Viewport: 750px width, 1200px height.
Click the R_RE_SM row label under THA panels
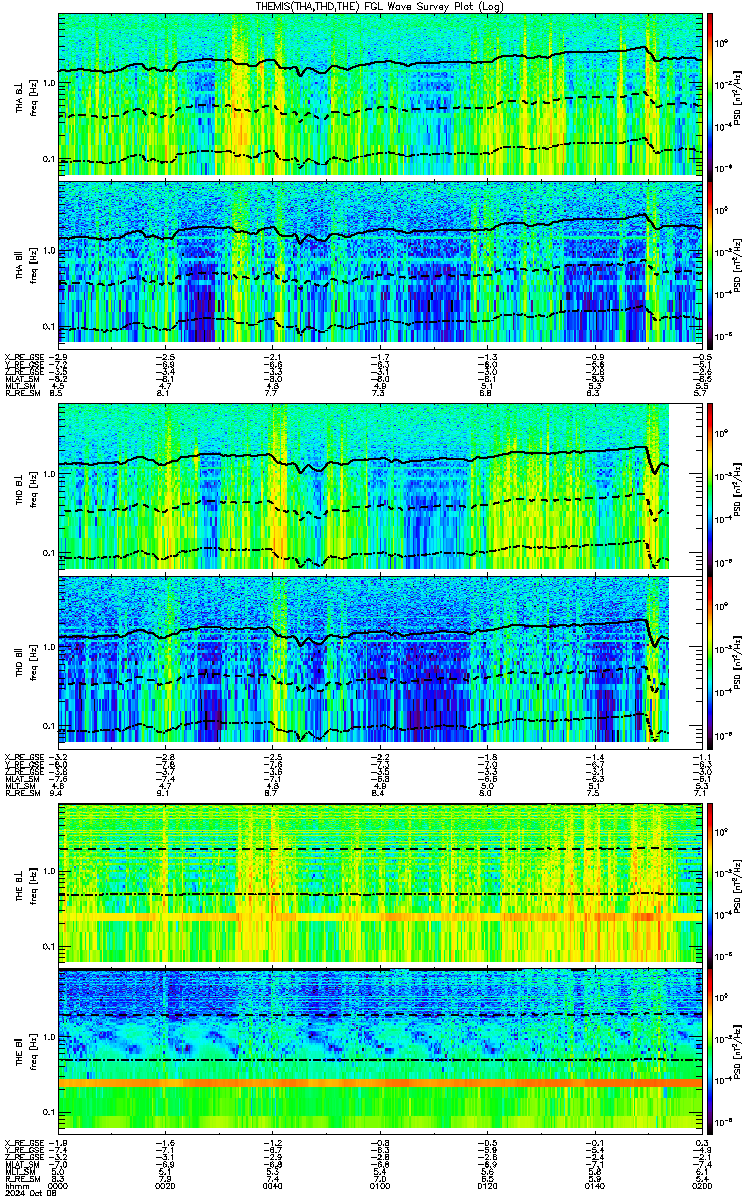(23, 394)
